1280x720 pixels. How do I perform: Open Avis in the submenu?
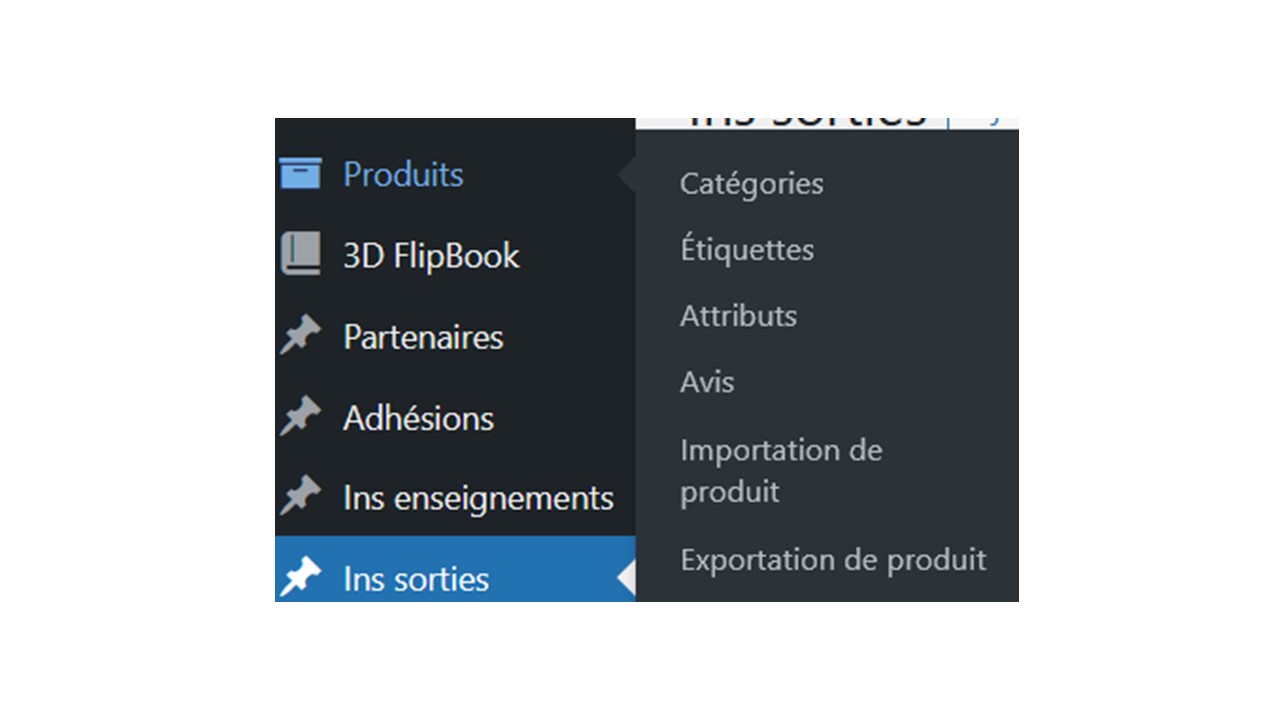coord(707,382)
